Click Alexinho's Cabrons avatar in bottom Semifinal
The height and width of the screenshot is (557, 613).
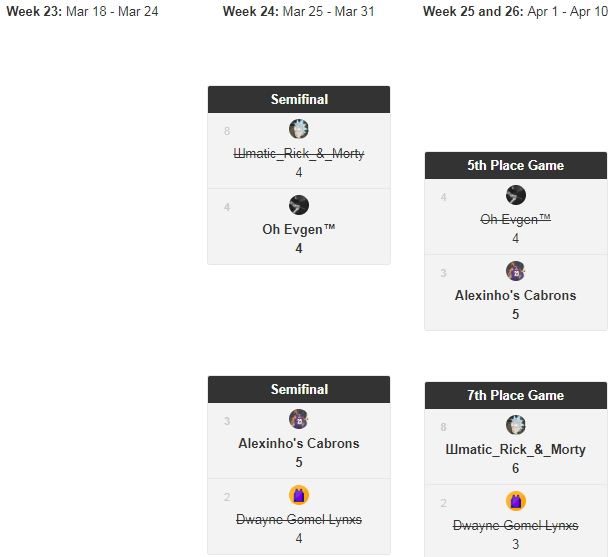(299, 419)
